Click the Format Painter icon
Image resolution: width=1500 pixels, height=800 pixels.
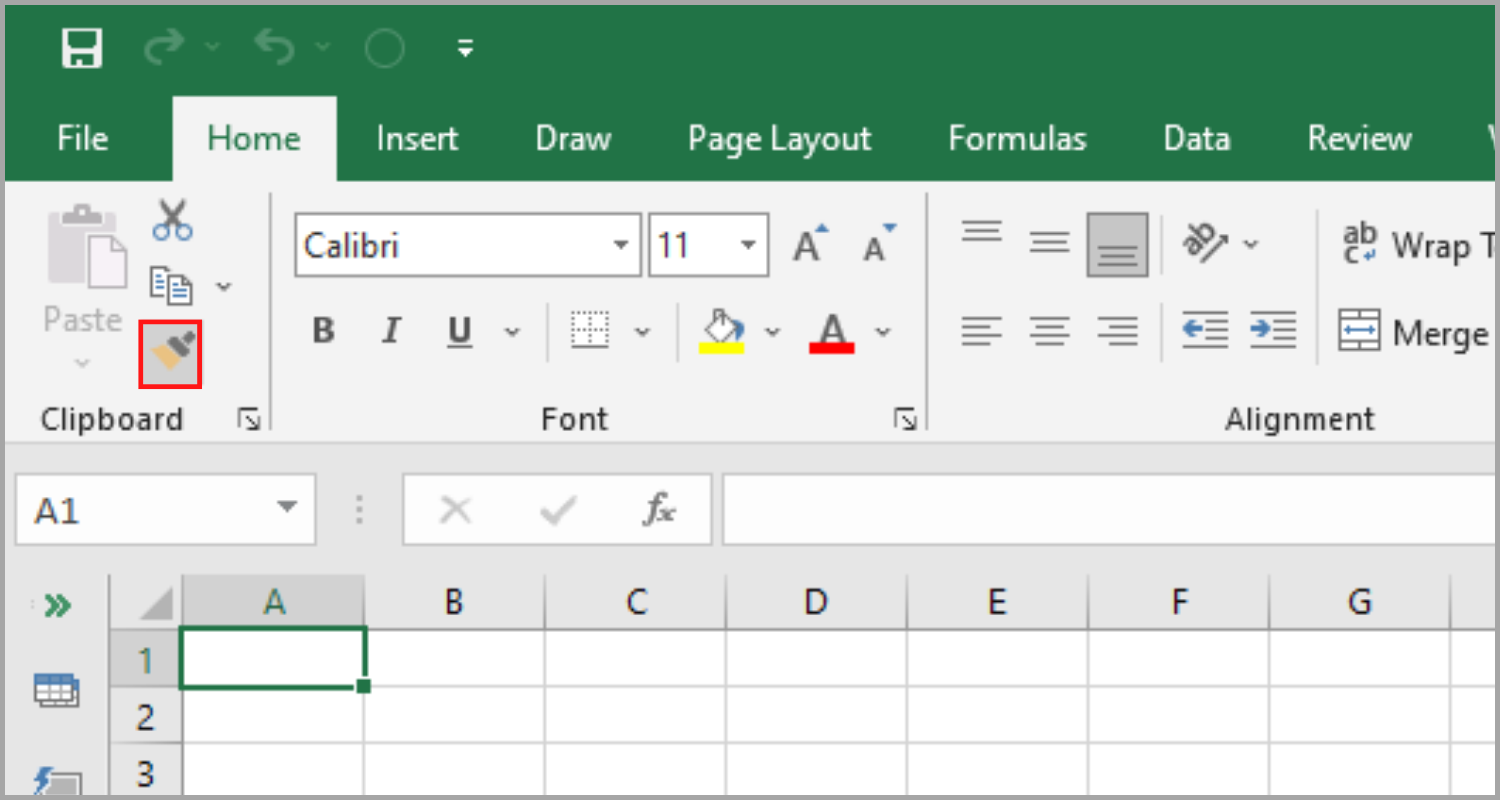tap(170, 352)
